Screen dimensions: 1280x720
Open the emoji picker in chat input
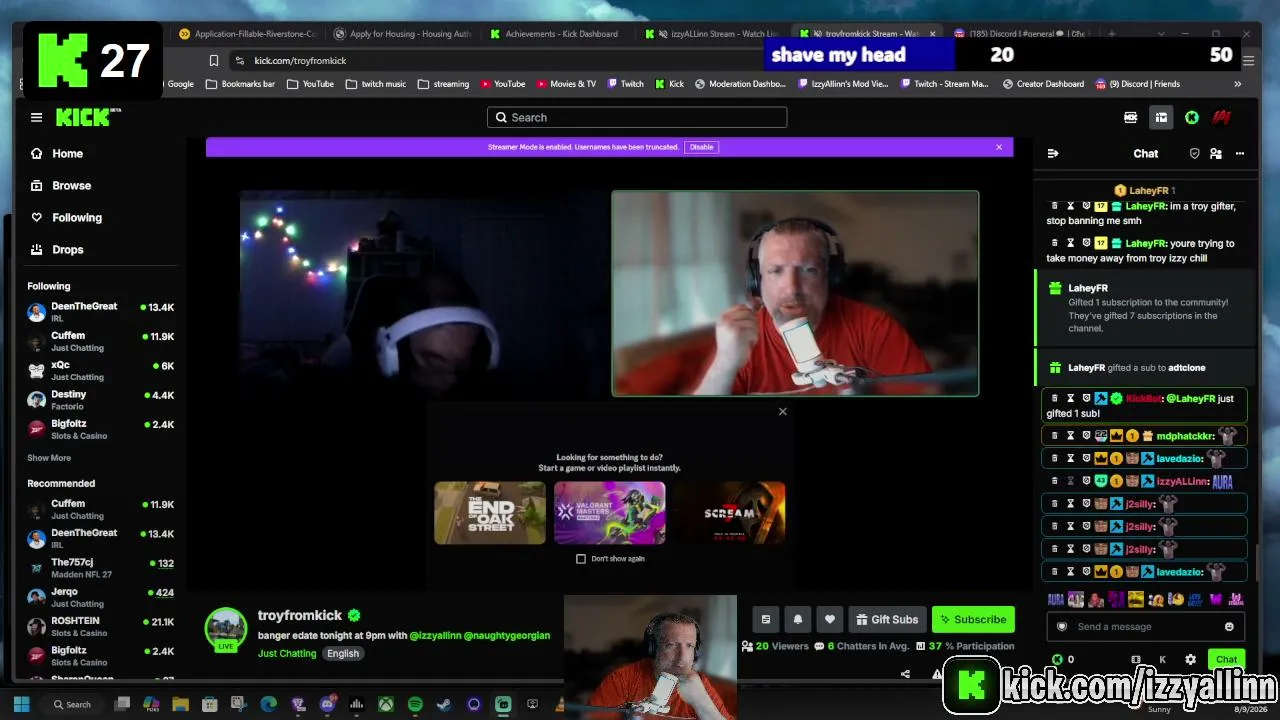[1229, 627]
